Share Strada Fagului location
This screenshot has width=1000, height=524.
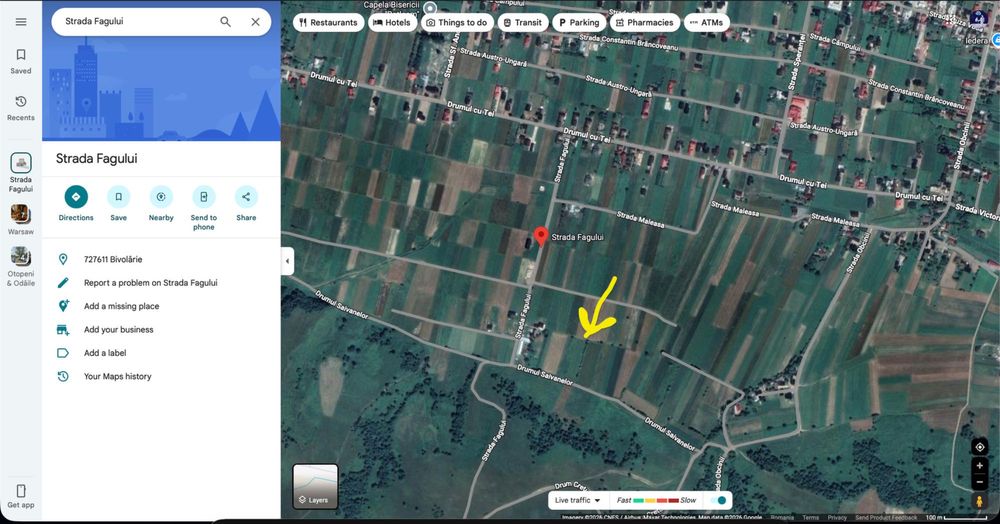pyautogui.click(x=246, y=203)
